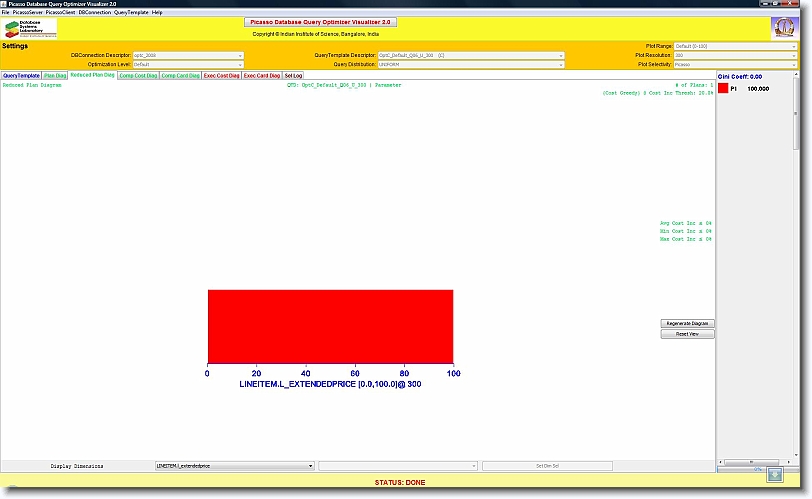Click the red plan bar in diagram
812x499 pixels.
pyautogui.click(x=330, y=326)
